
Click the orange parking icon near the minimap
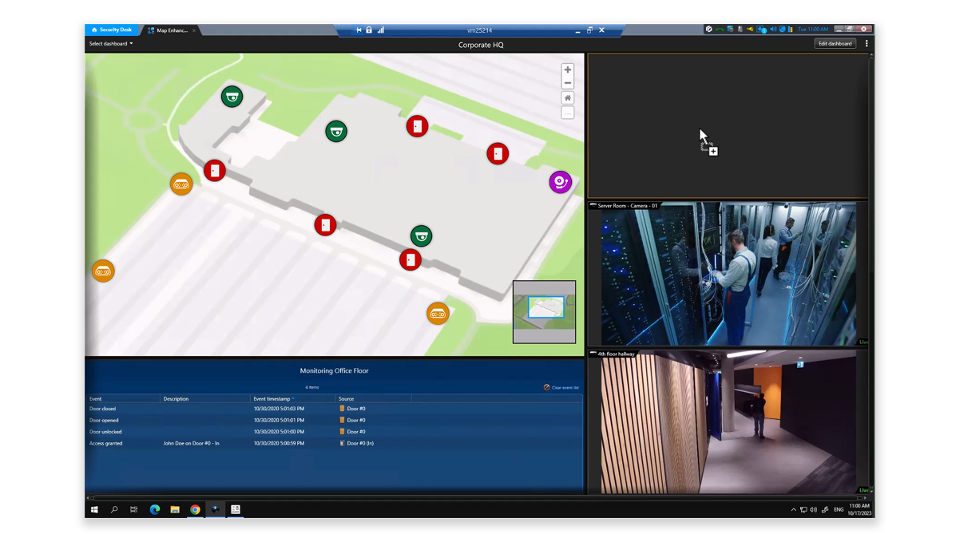click(438, 314)
